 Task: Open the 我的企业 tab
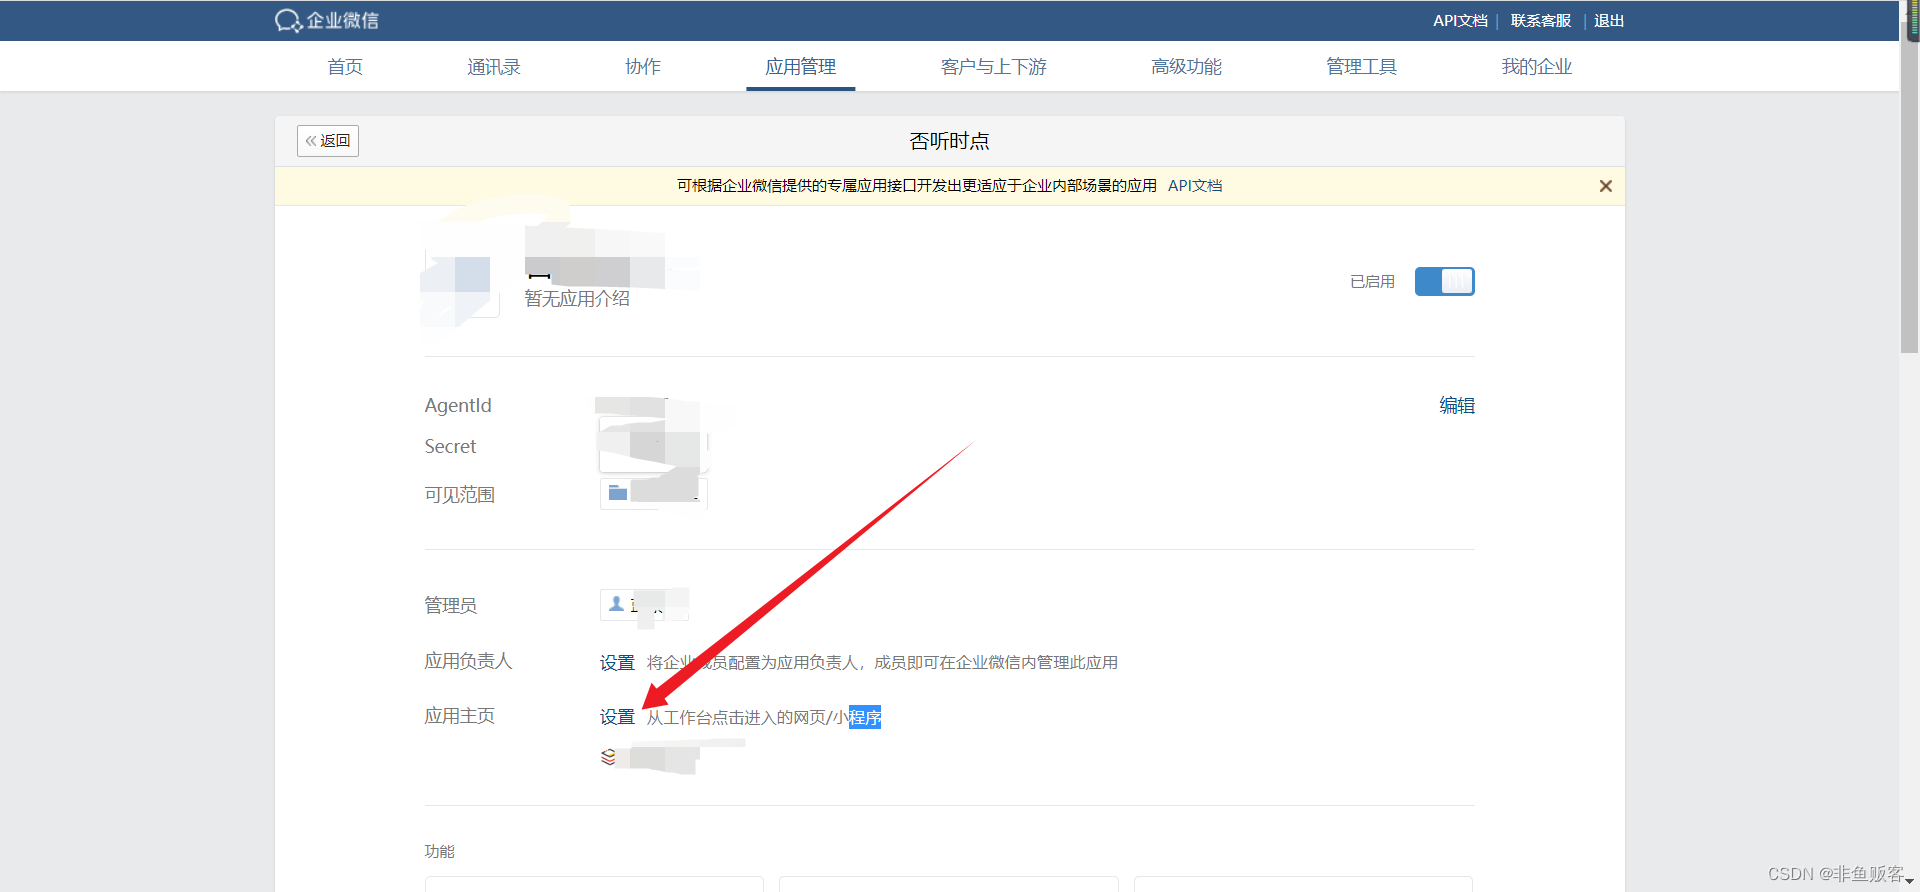(1536, 67)
